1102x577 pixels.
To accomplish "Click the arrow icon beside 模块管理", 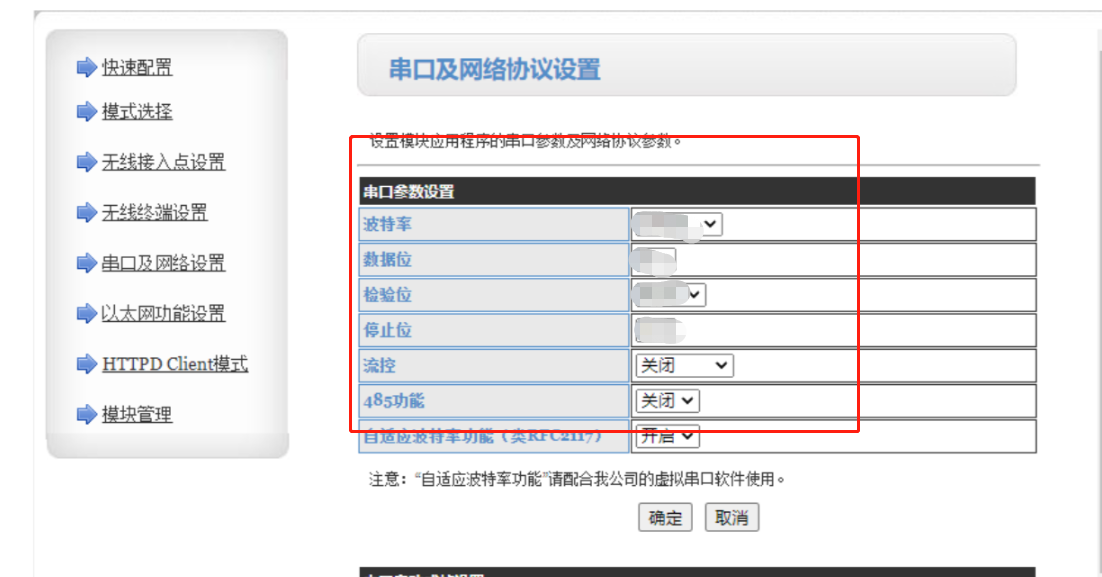I will pyautogui.click(x=86, y=414).
